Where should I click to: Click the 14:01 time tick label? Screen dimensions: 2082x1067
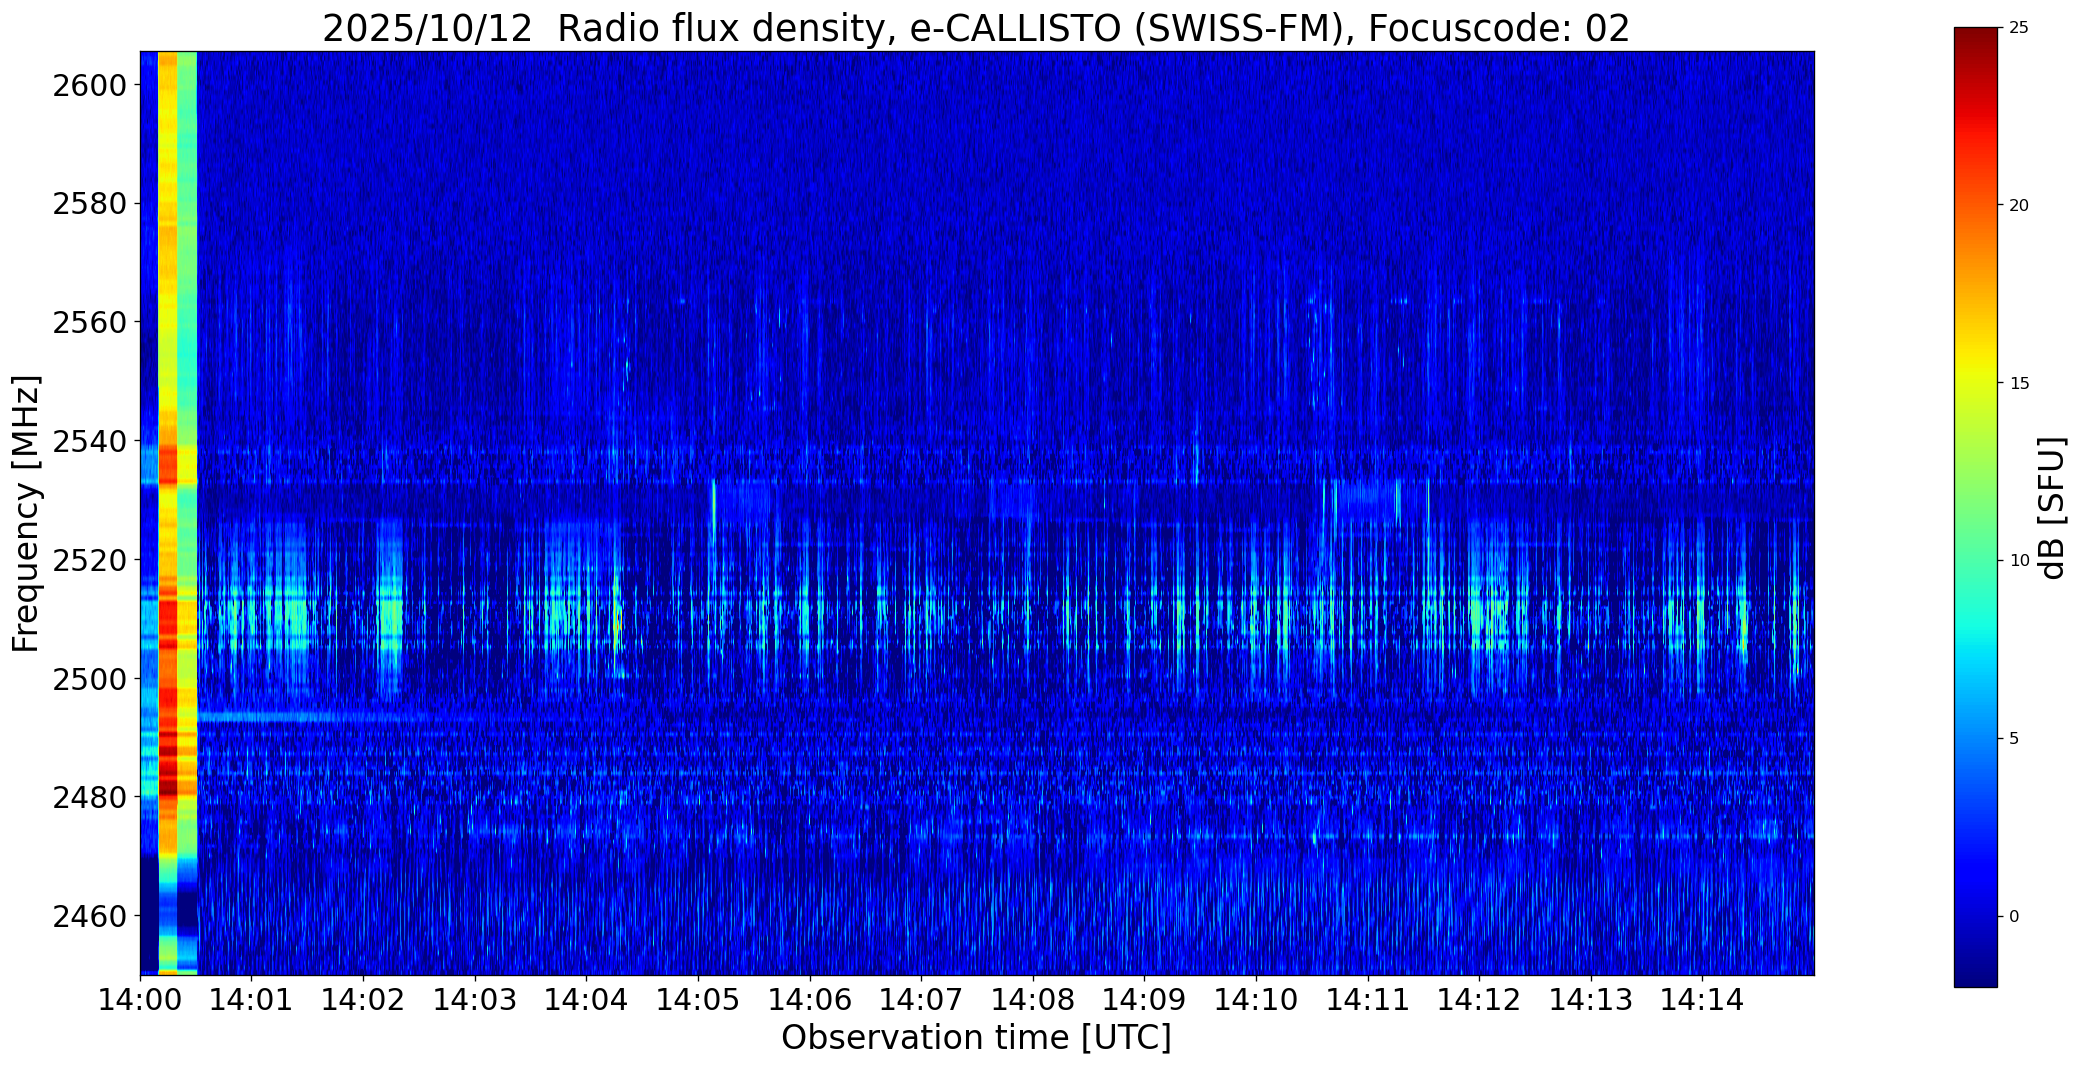click(x=251, y=999)
